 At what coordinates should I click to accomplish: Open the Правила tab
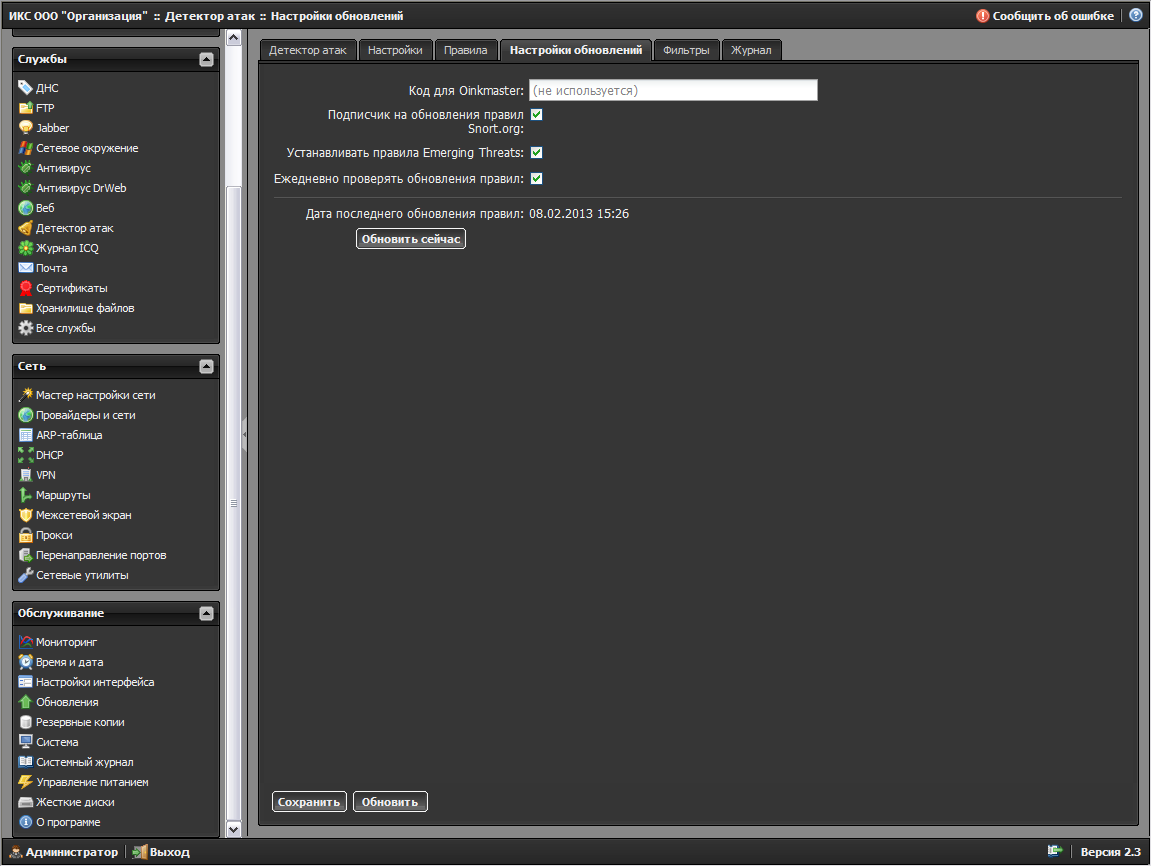466,50
